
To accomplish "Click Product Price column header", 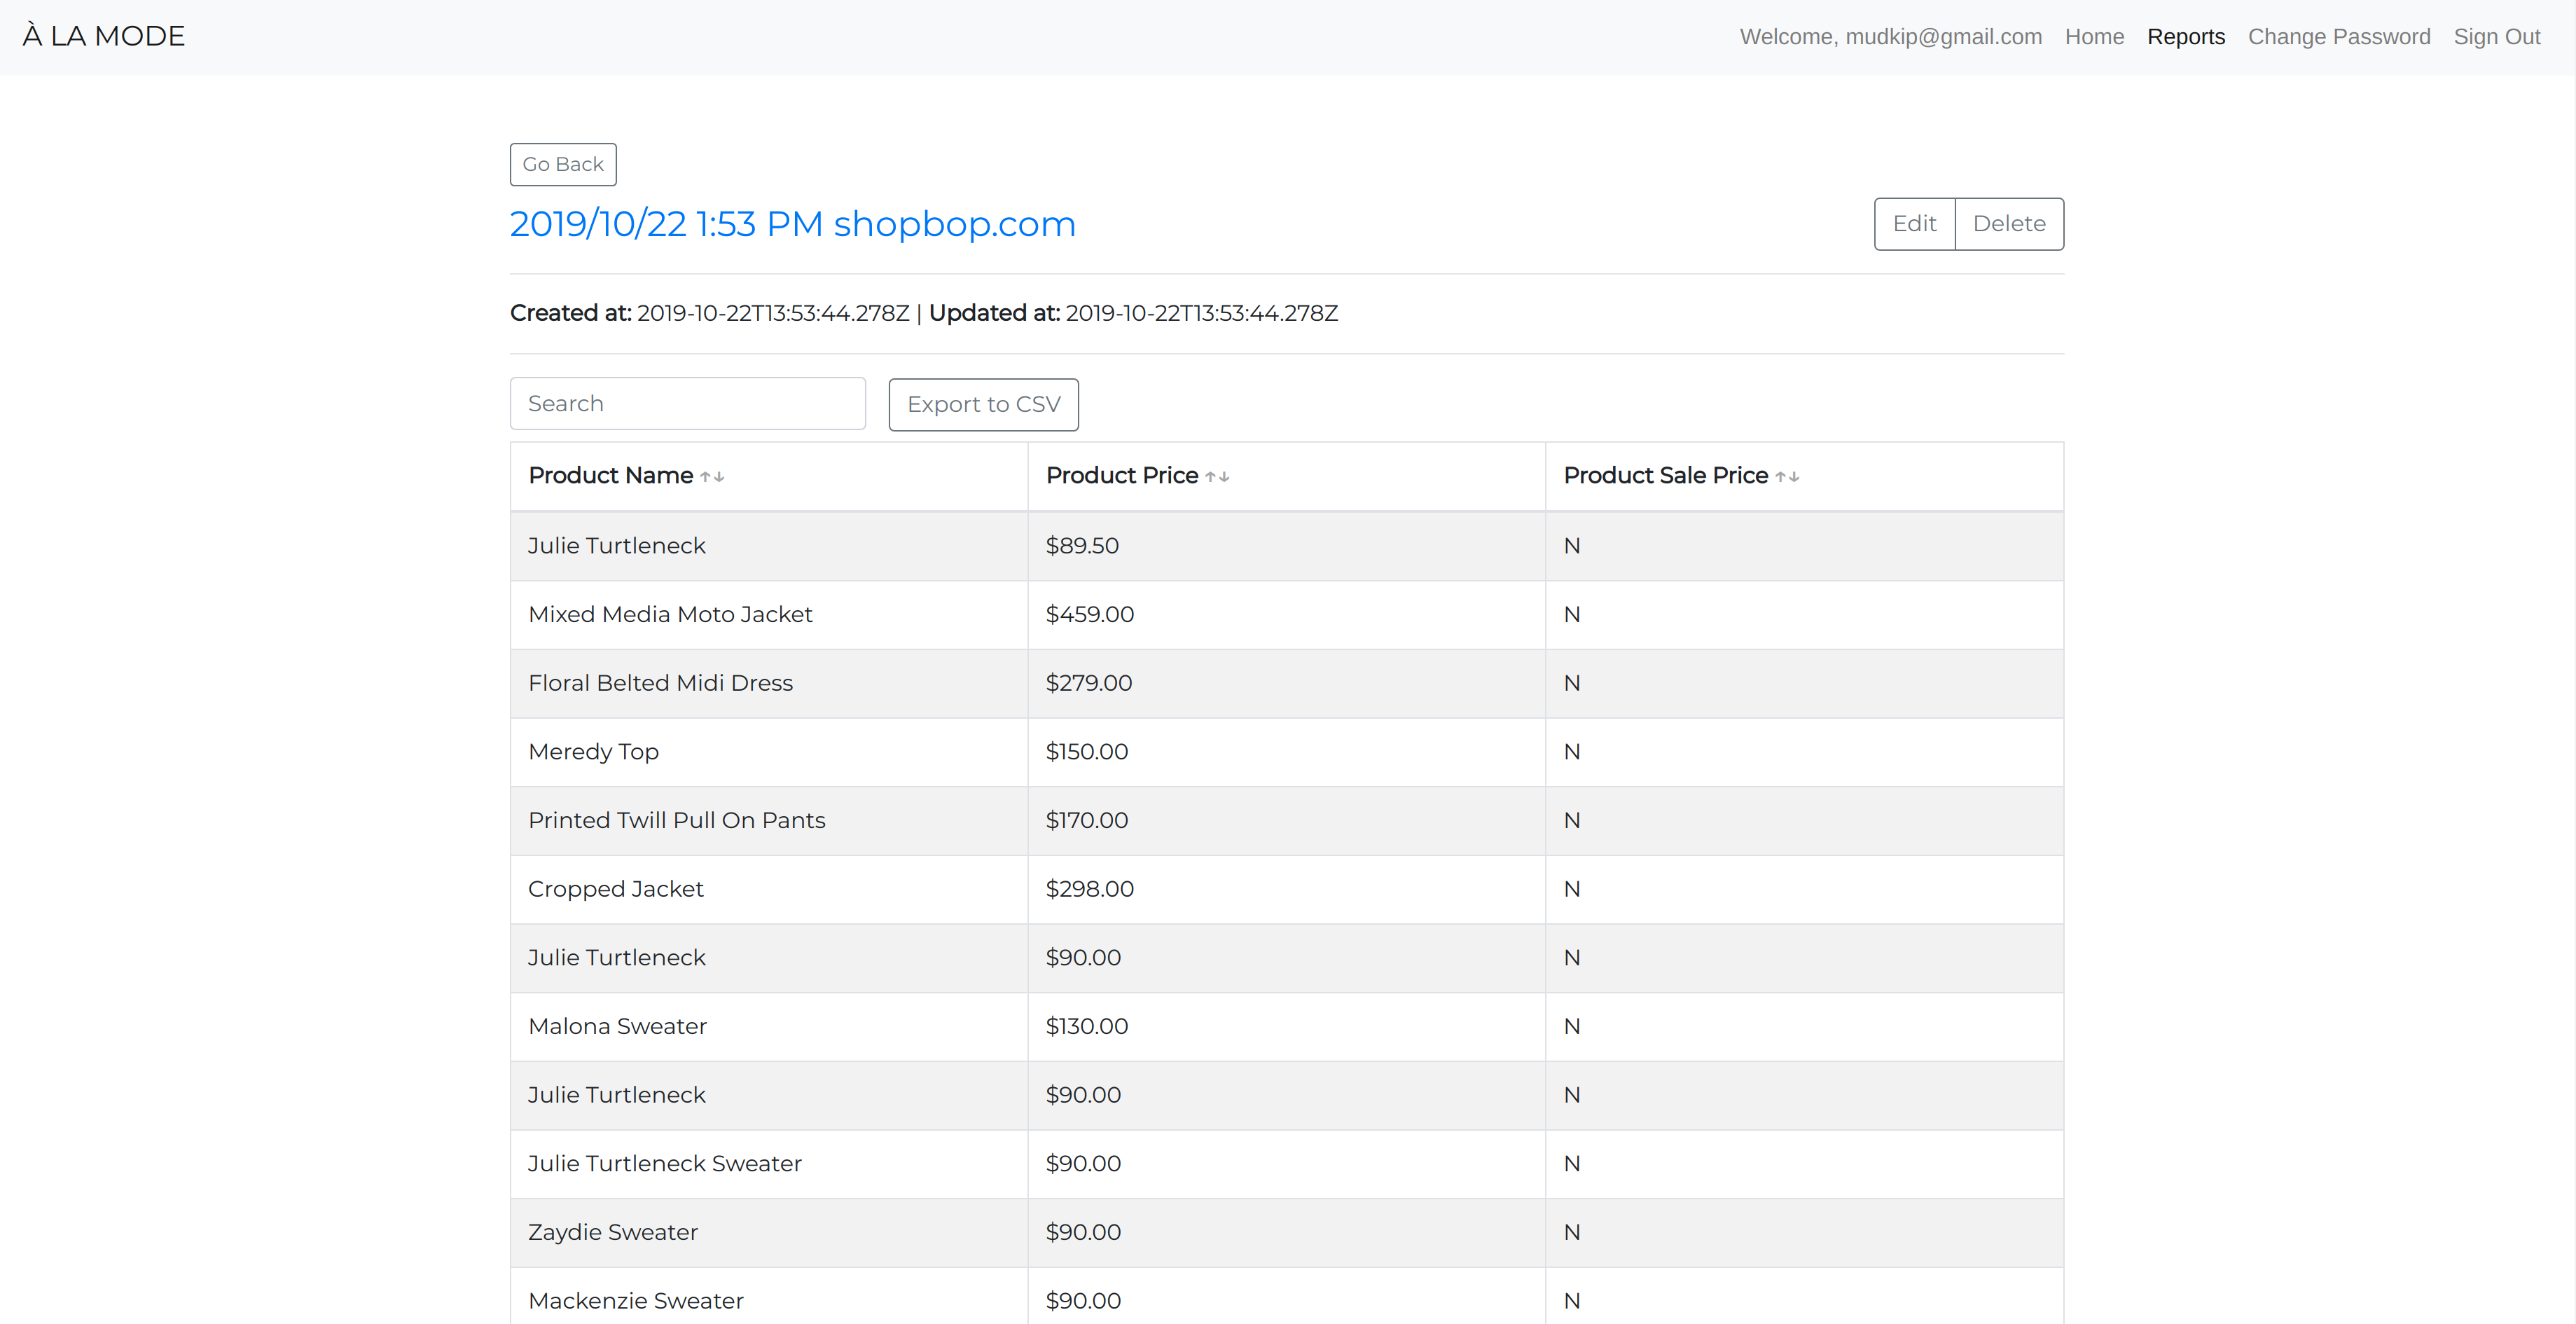I will pos(1286,476).
